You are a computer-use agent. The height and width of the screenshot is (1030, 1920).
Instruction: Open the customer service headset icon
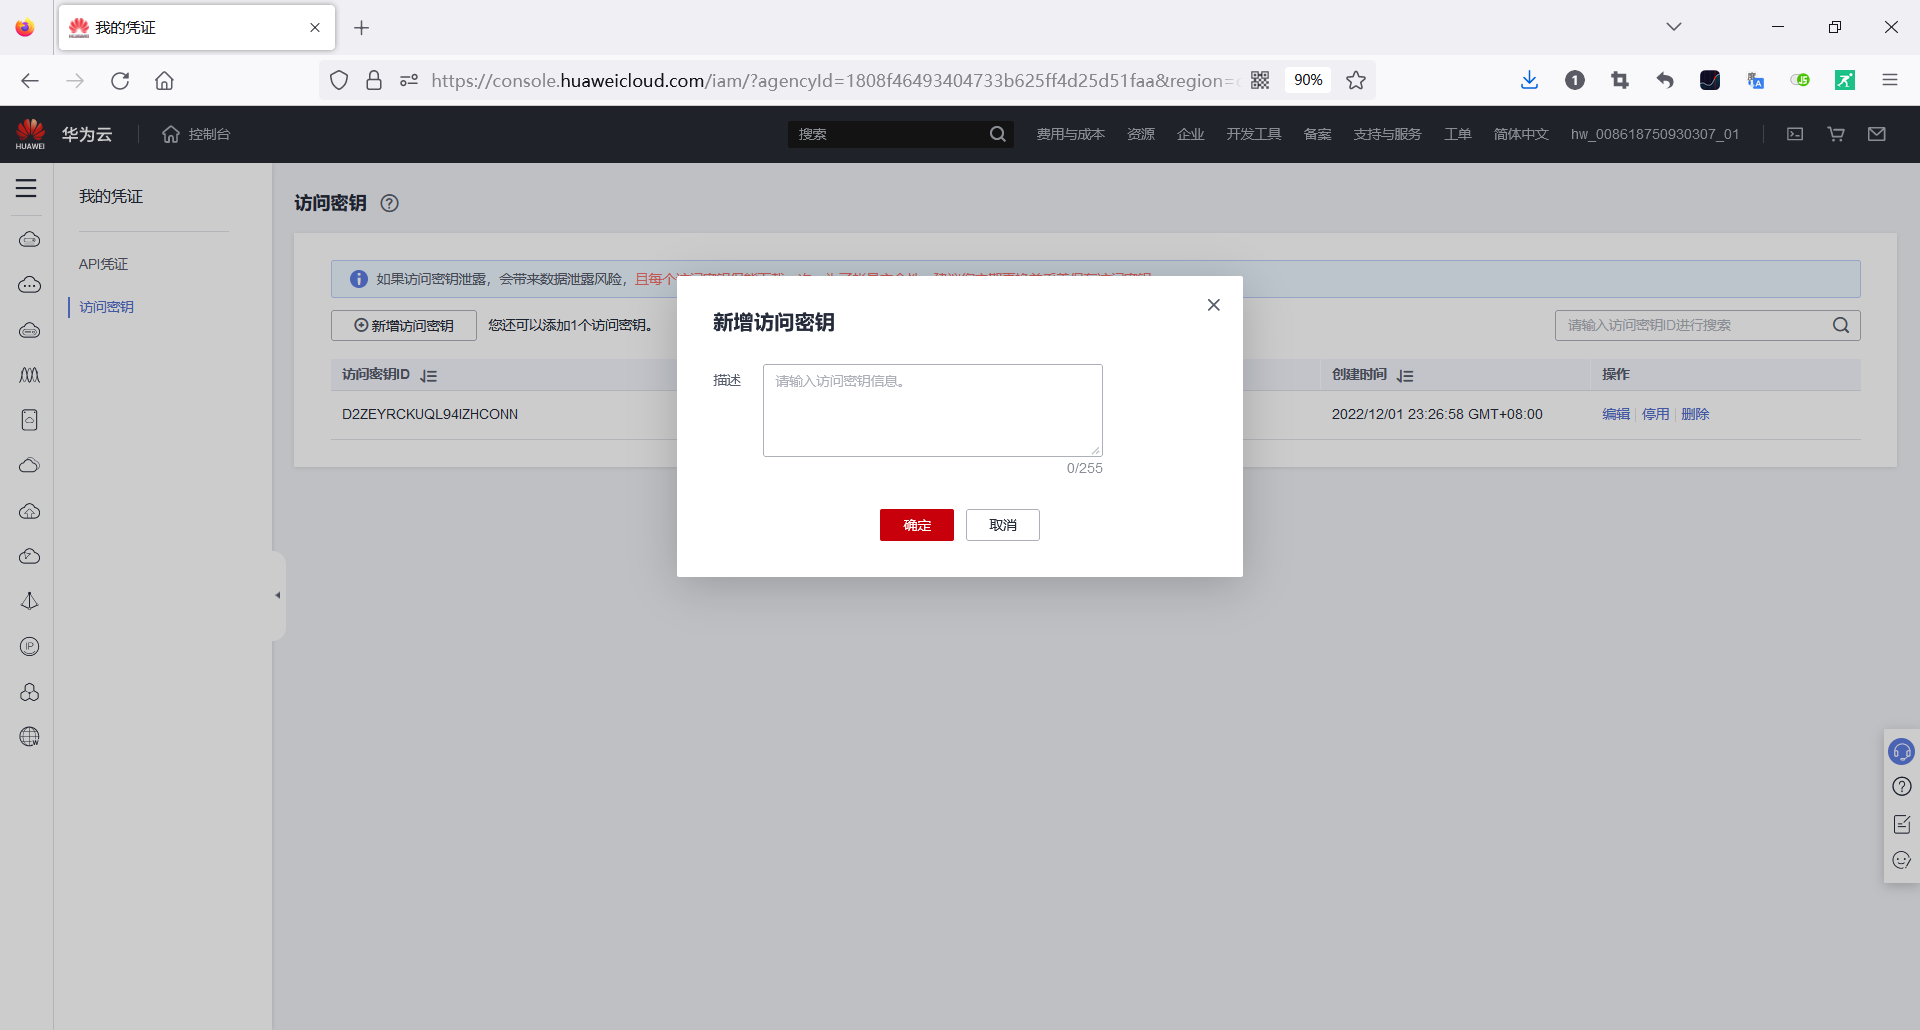click(x=1901, y=751)
